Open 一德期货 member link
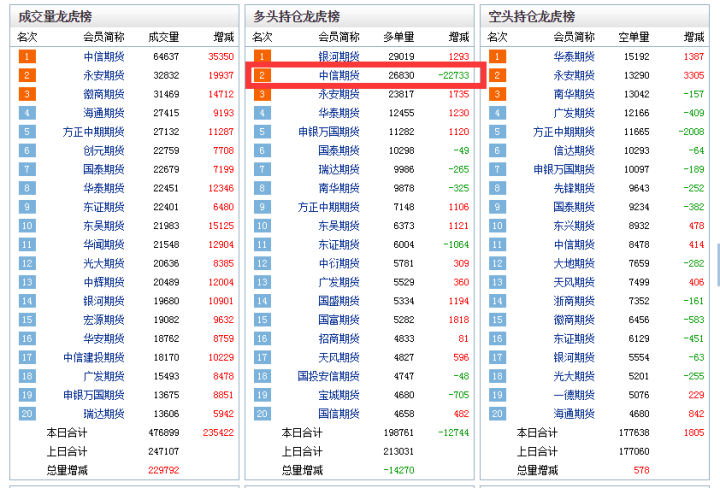The width and height of the screenshot is (720, 488). click(x=574, y=395)
